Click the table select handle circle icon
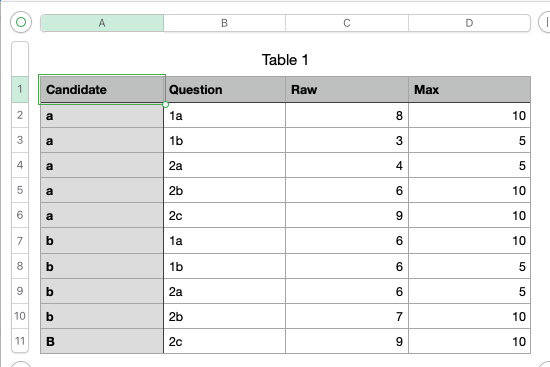The image size is (550, 367). pos(21,22)
